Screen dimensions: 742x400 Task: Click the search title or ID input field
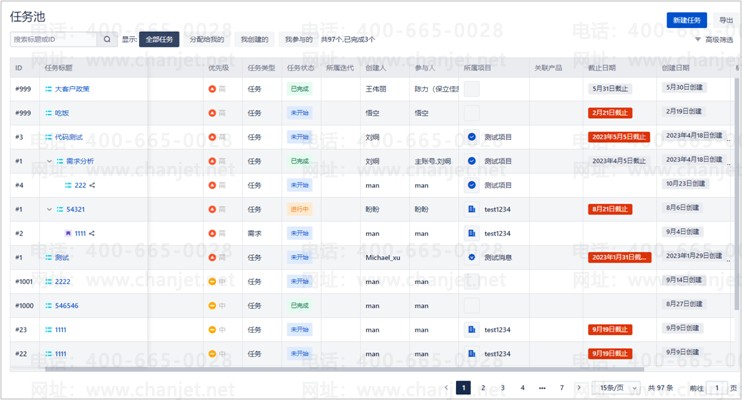coord(55,40)
